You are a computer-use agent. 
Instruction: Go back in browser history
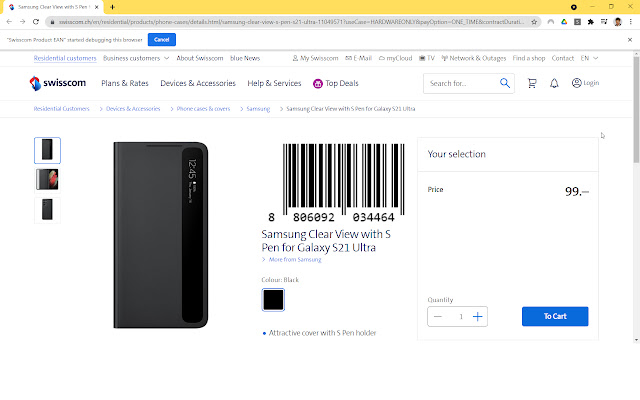coord(9,22)
